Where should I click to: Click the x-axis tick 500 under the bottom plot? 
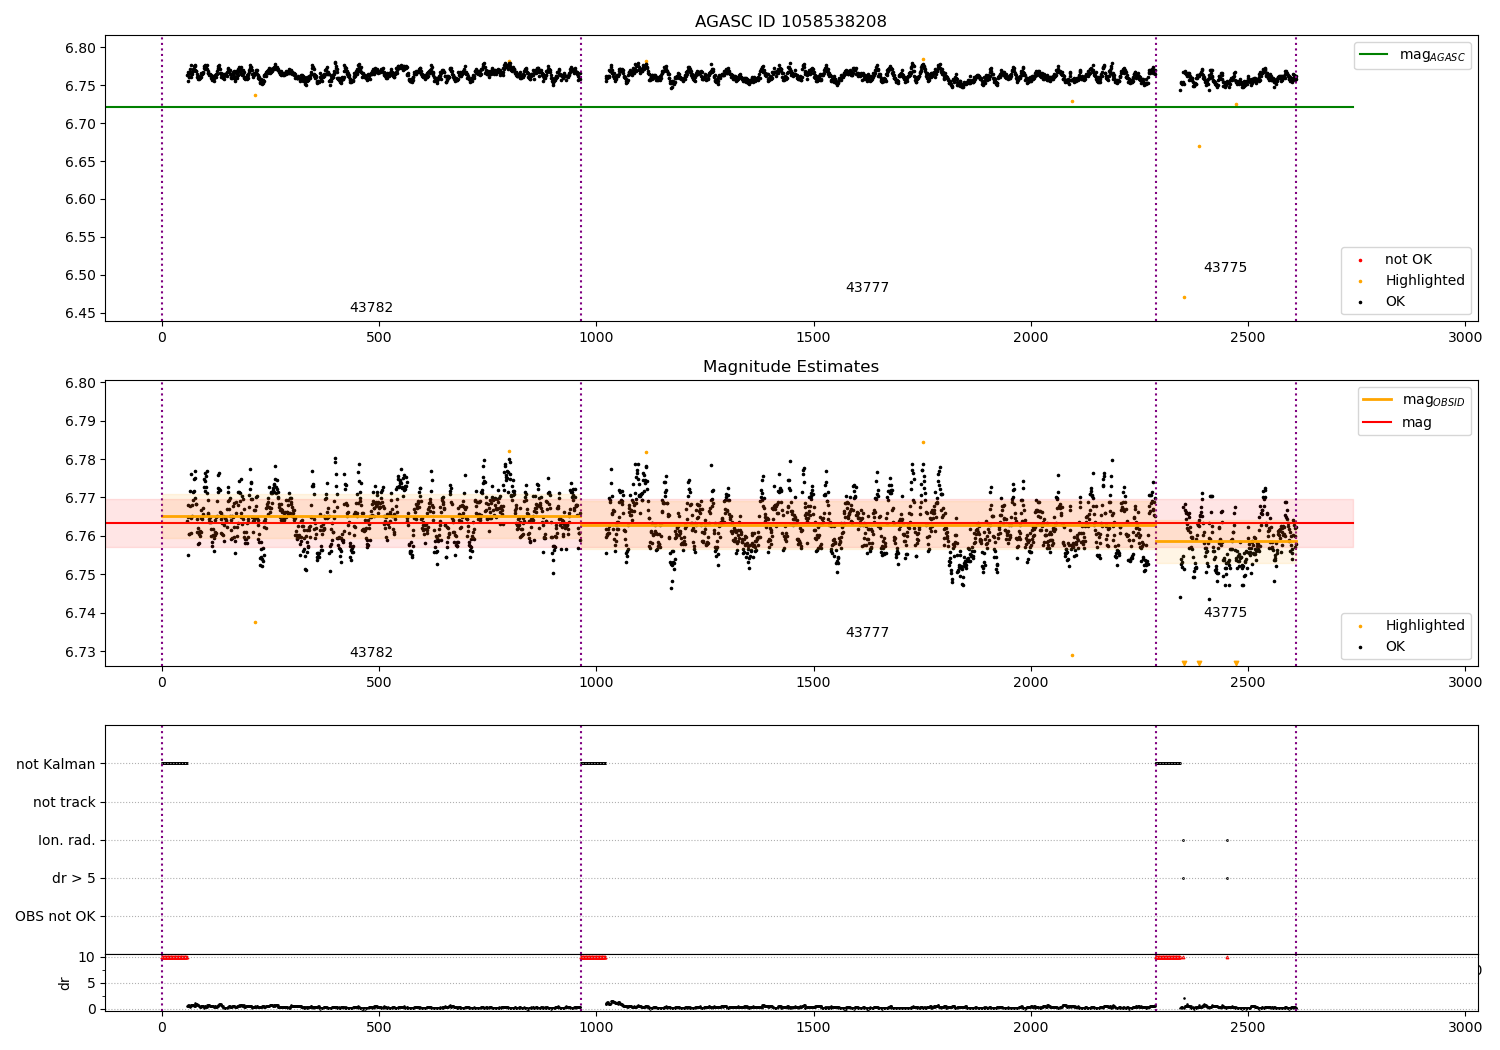pos(379,1028)
